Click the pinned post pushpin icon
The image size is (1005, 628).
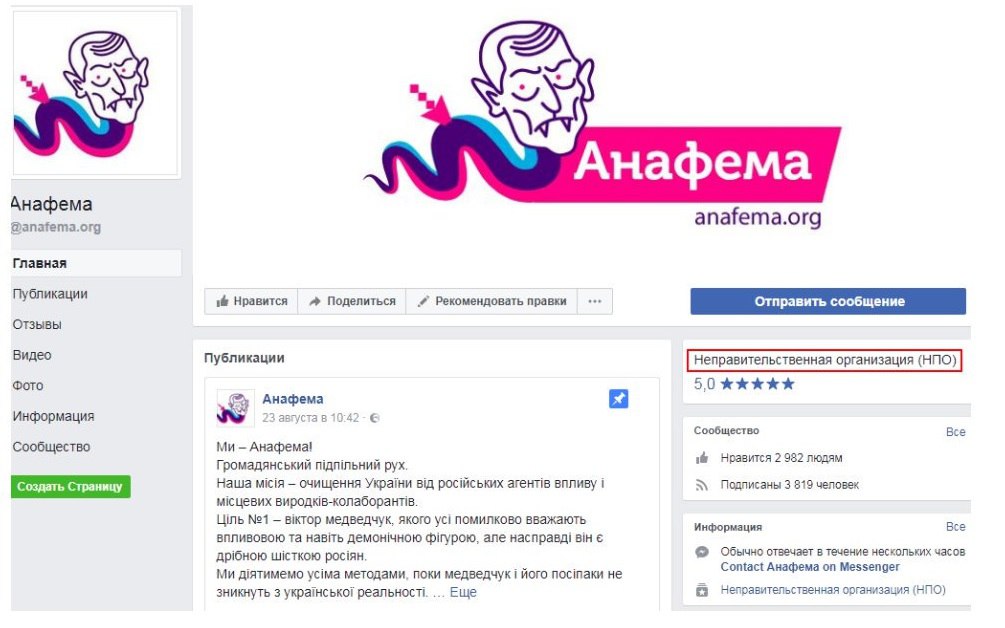[618, 399]
